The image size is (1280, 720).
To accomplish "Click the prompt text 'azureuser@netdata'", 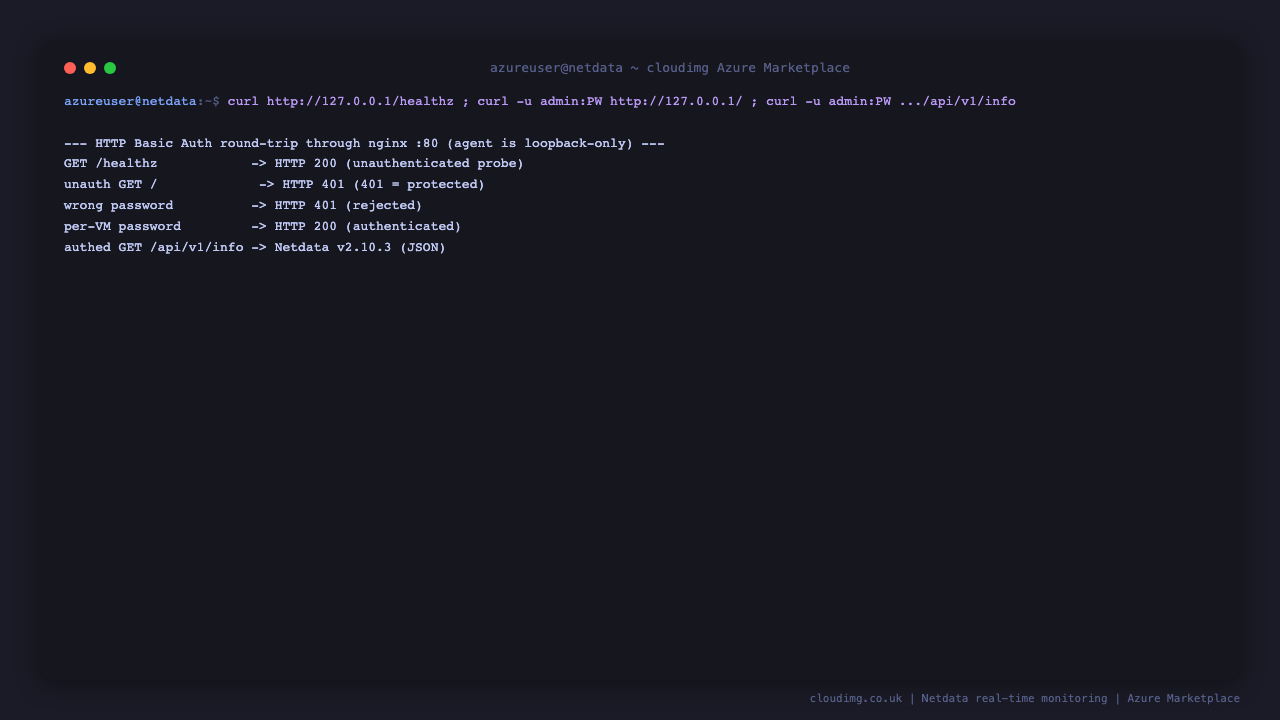I will 130,101.
